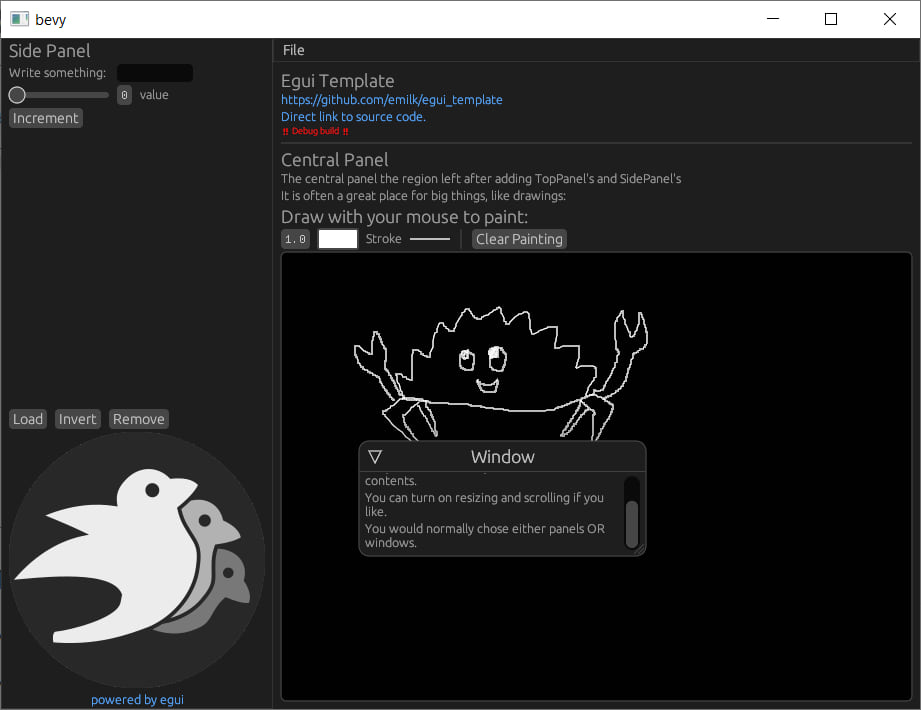
Task: Click the Write something text field
Action: (x=155, y=73)
